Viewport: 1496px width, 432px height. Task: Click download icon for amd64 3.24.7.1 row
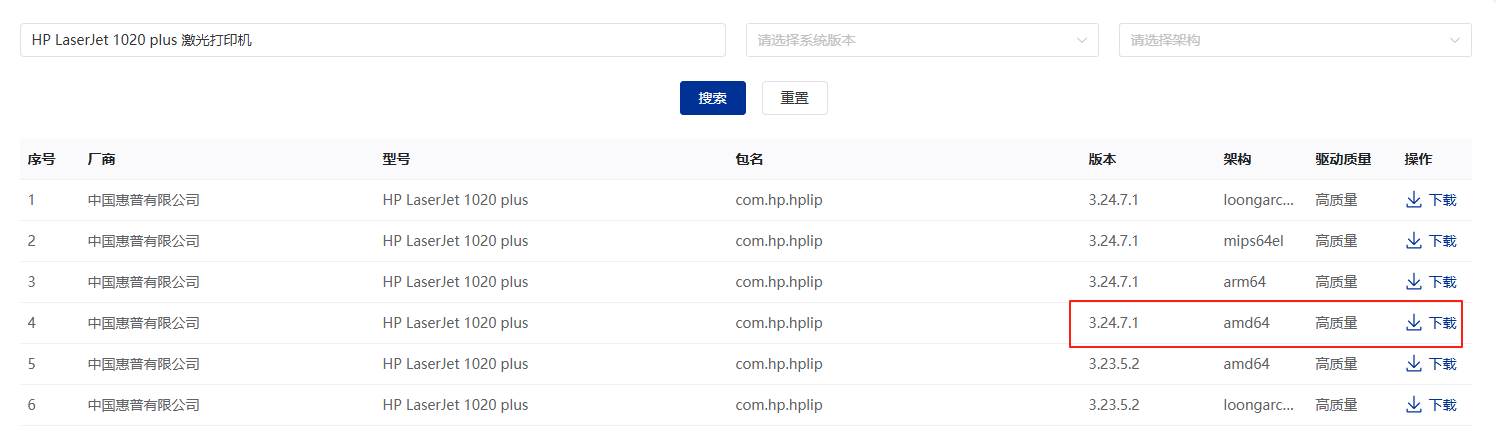click(x=1414, y=323)
